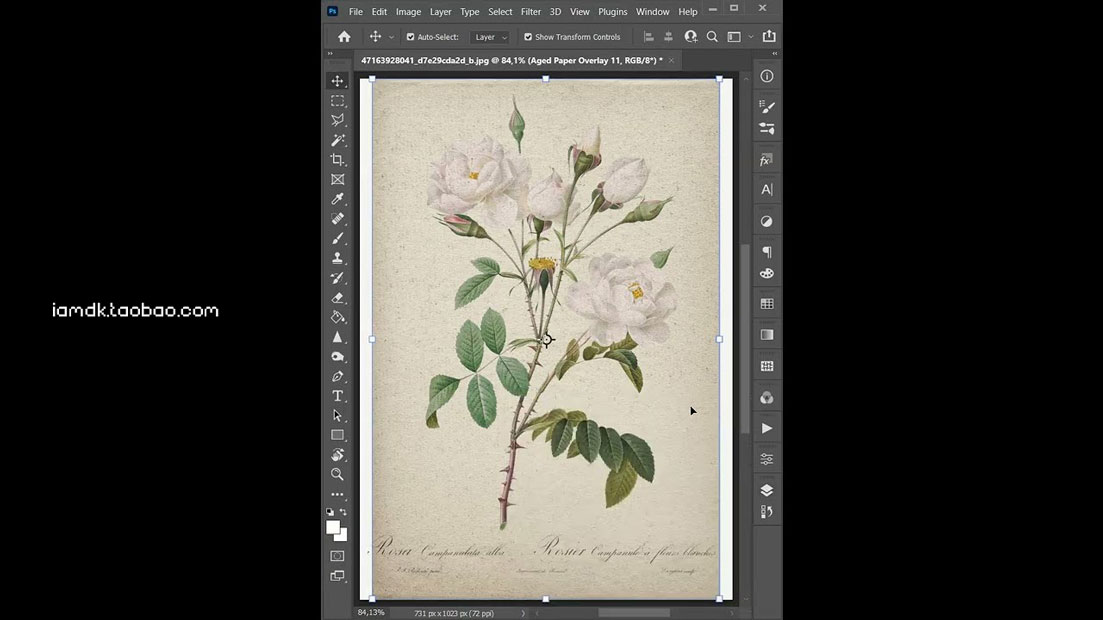Image resolution: width=1103 pixels, height=620 pixels.
Task: Click the Share document icon
Action: (x=769, y=36)
